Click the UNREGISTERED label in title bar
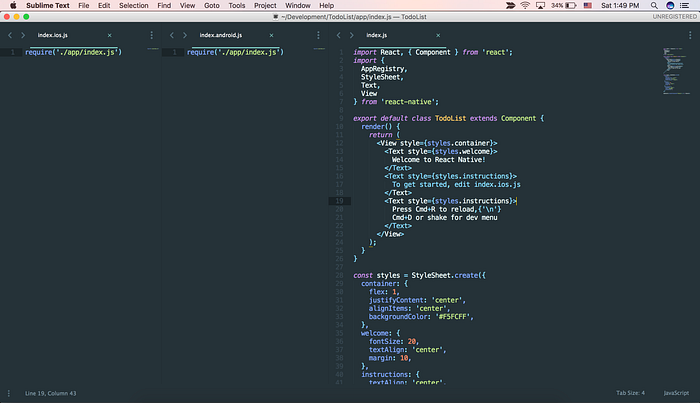The height and width of the screenshot is (403, 700). tap(675, 17)
